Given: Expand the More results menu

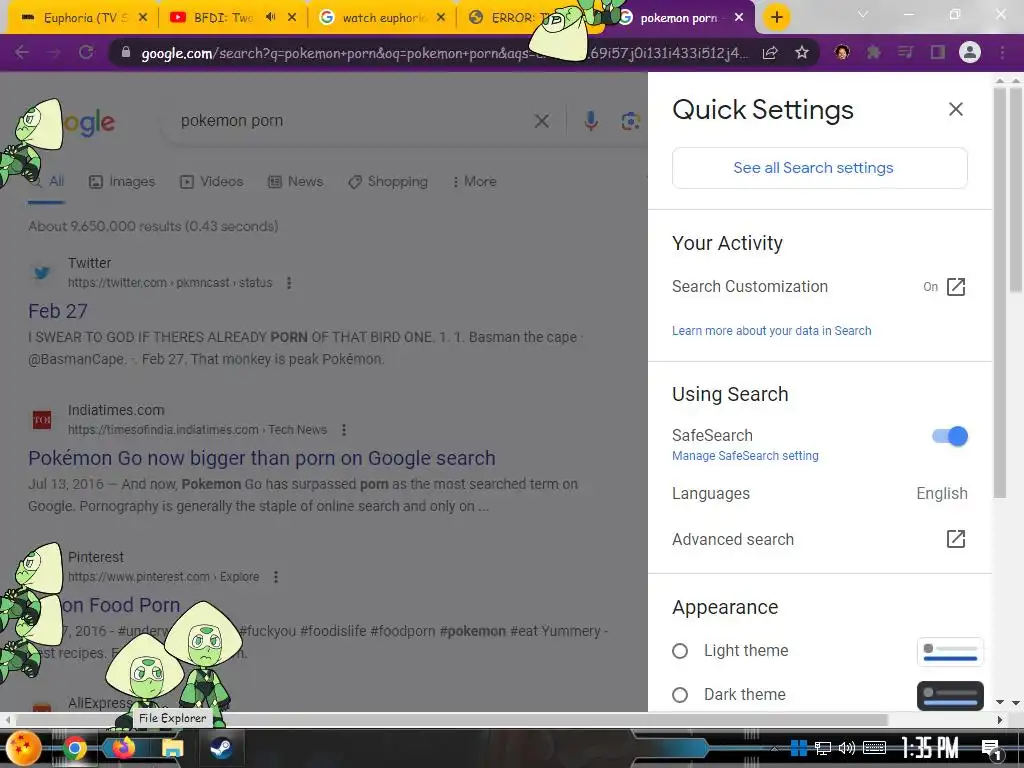Looking at the screenshot, I should pyautogui.click(x=474, y=182).
